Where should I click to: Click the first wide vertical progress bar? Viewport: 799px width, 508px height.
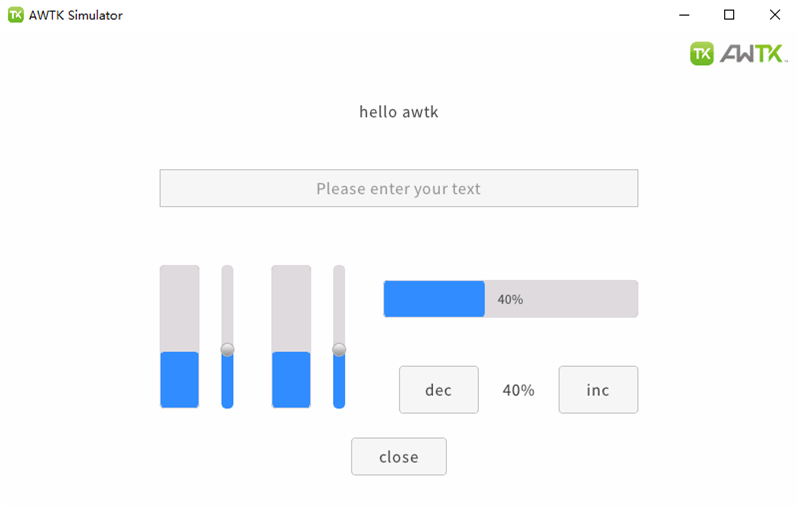[x=179, y=337]
